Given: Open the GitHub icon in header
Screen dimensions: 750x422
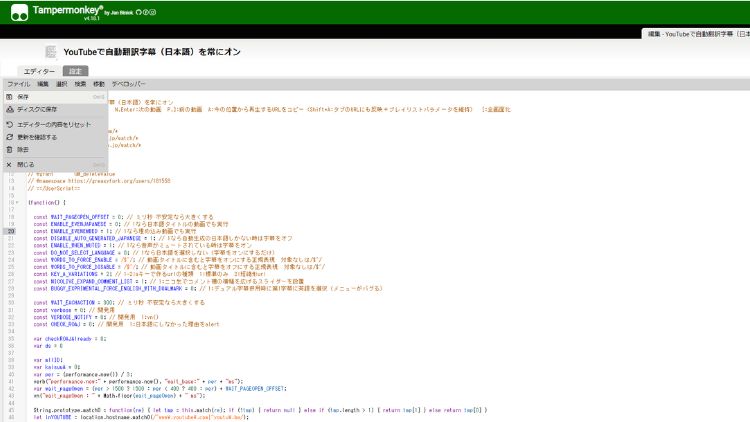Looking at the screenshot, I should (139, 12).
